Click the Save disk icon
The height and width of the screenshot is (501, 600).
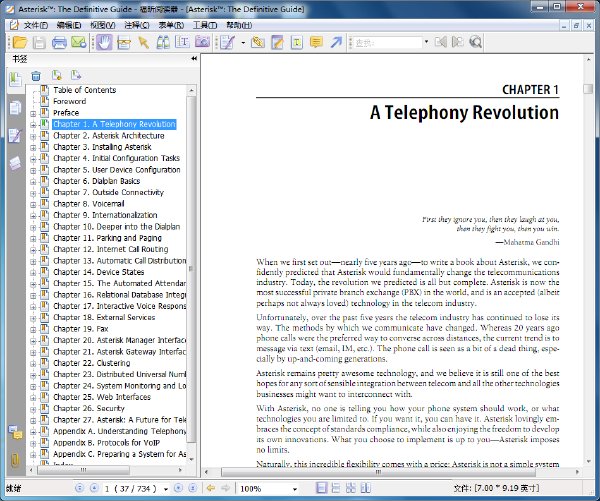click(39, 42)
